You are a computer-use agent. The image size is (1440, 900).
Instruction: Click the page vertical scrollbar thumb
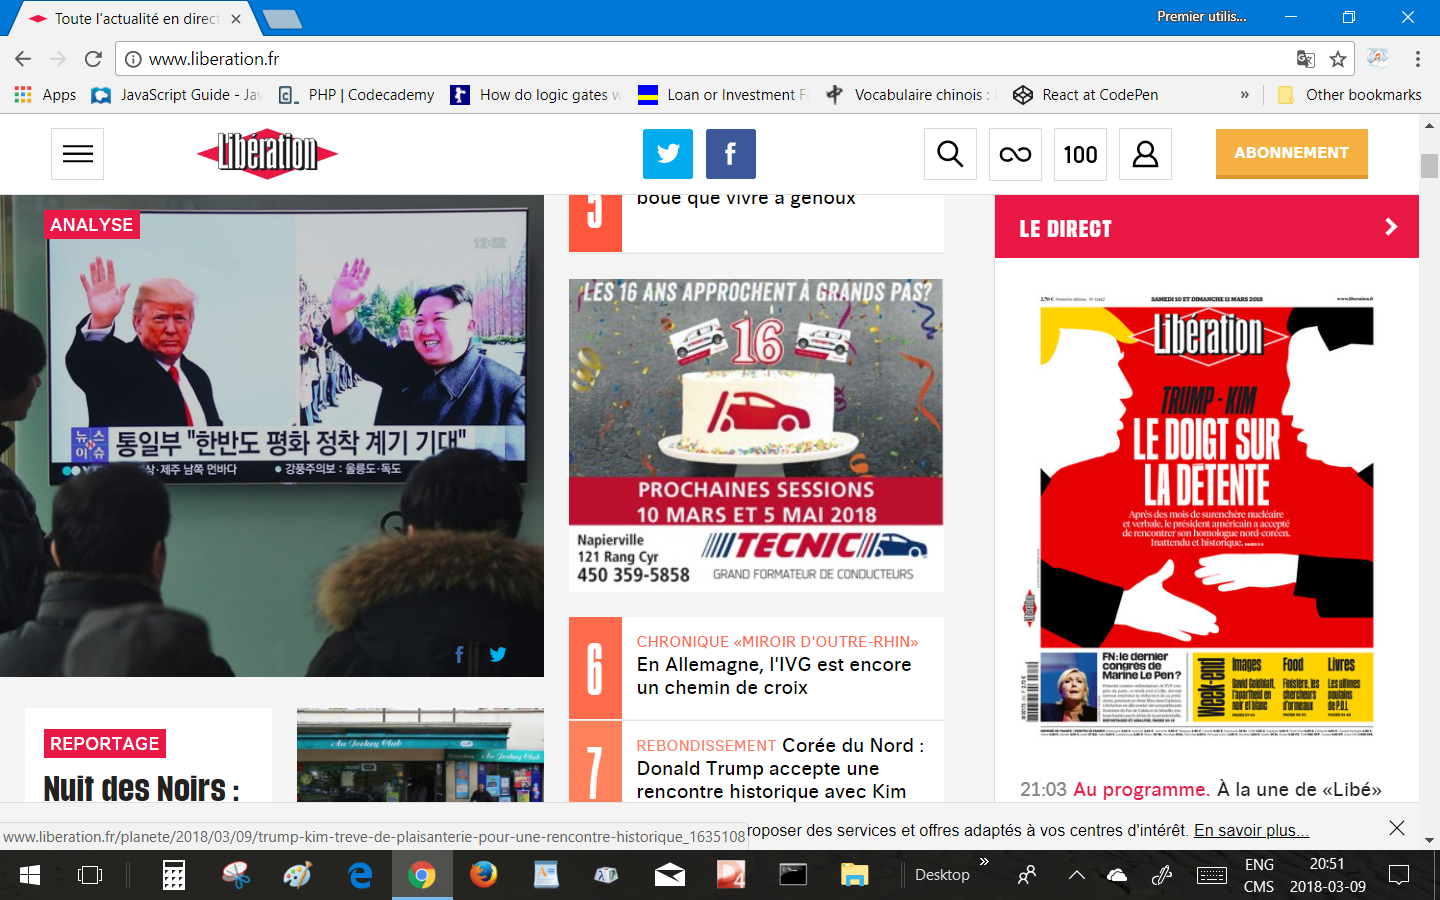click(x=1429, y=166)
